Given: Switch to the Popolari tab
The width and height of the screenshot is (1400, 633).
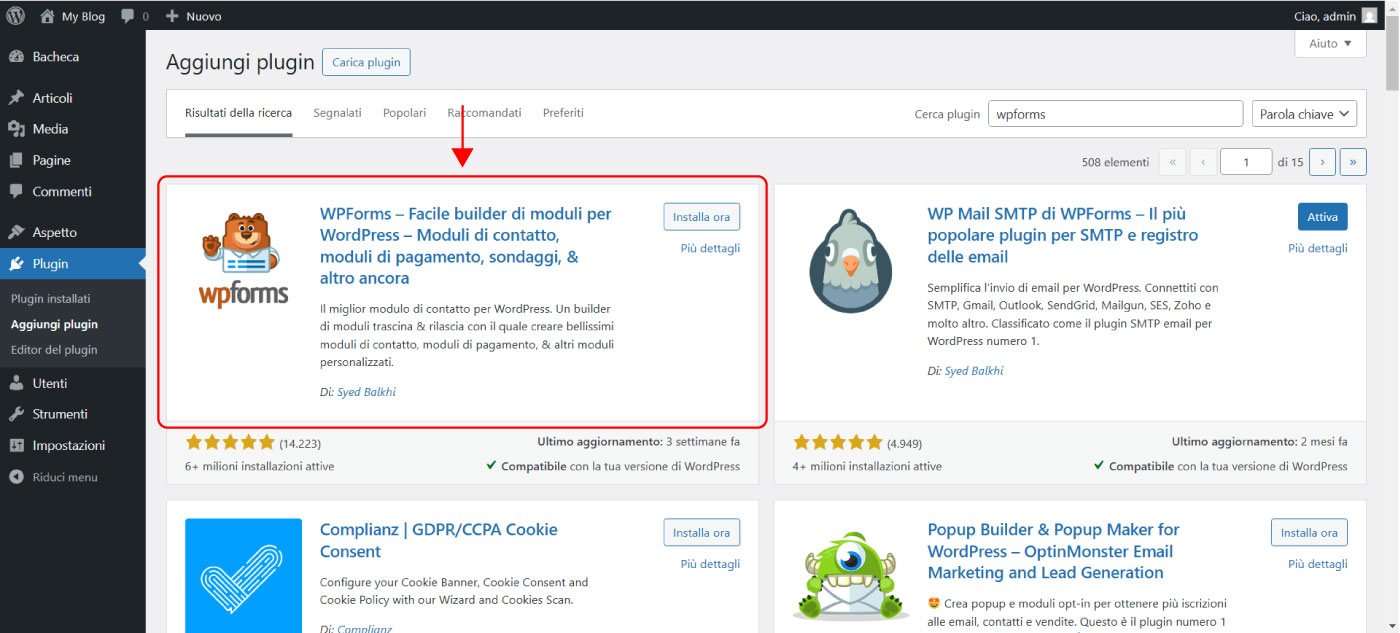Looking at the screenshot, I should [x=404, y=113].
